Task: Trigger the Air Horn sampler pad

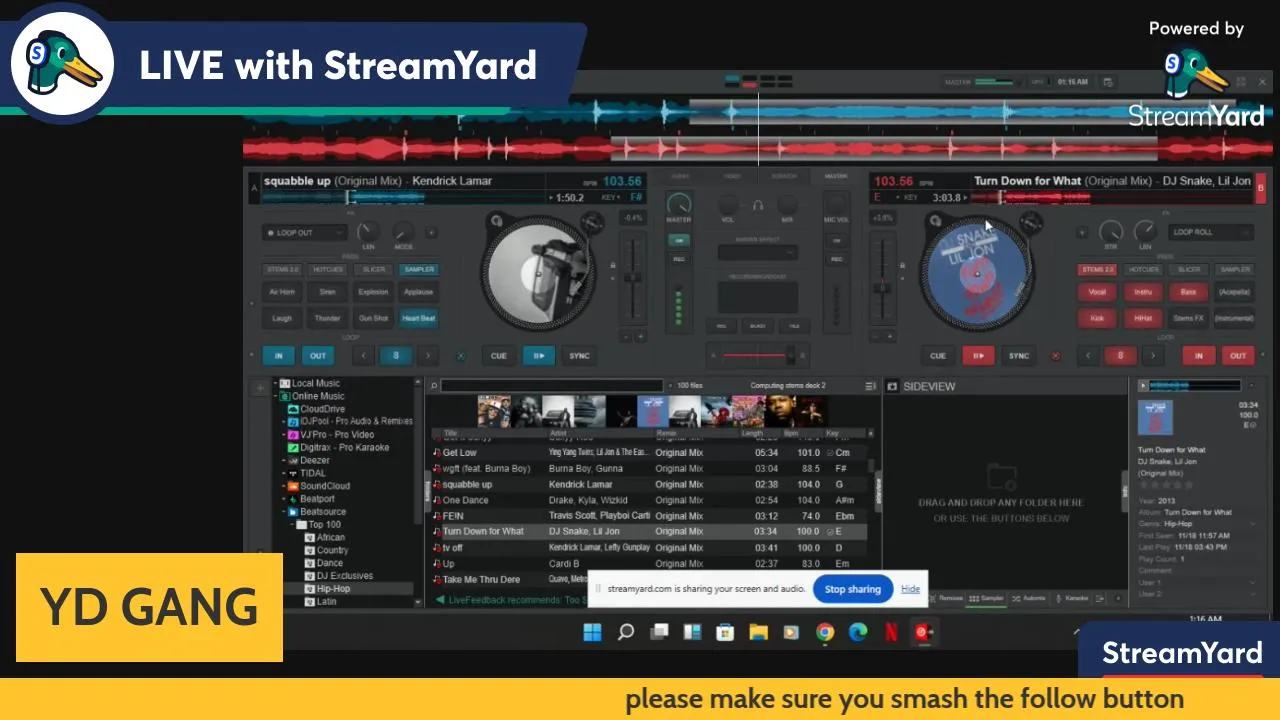Action: [x=282, y=292]
